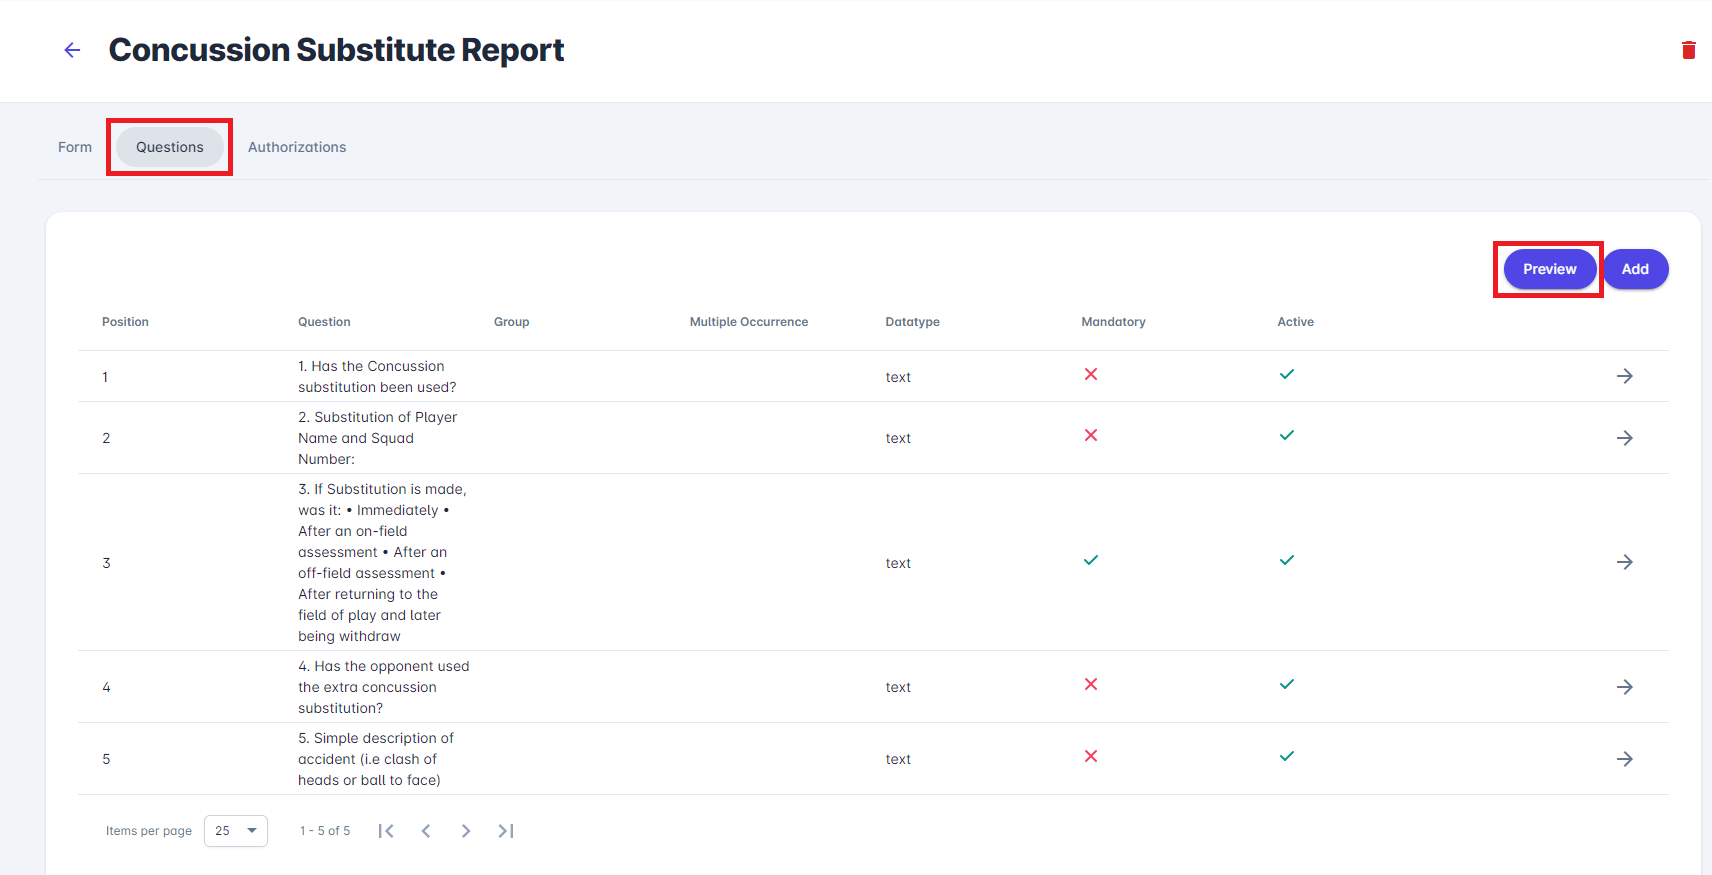Toggle the Active checkmark for question 5

(1287, 756)
